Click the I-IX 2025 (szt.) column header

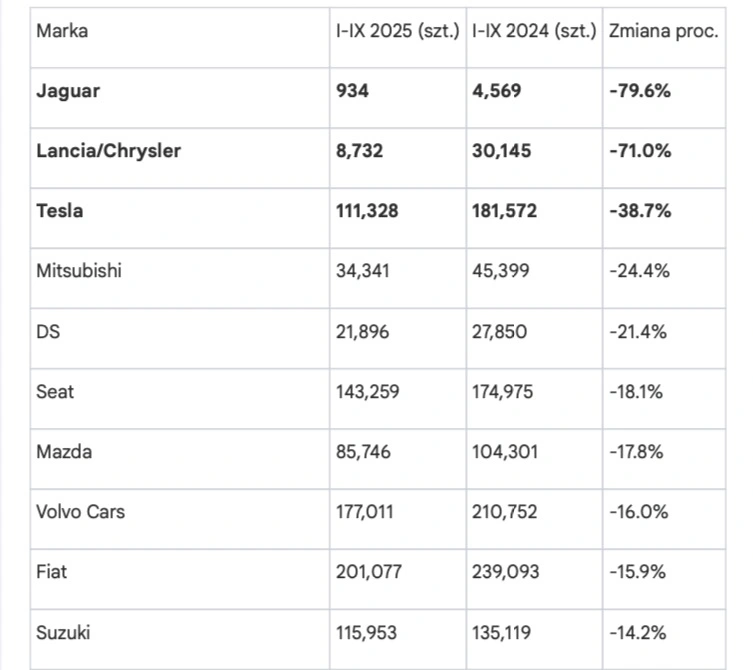click(x=397, y=31)
